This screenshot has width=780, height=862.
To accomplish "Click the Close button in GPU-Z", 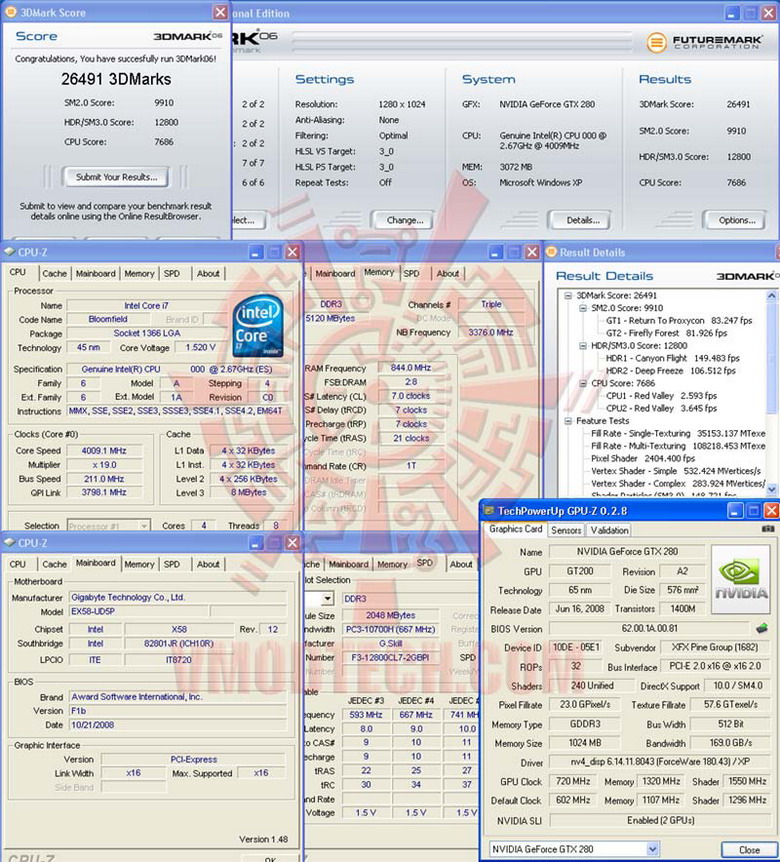I will [749, 849].
